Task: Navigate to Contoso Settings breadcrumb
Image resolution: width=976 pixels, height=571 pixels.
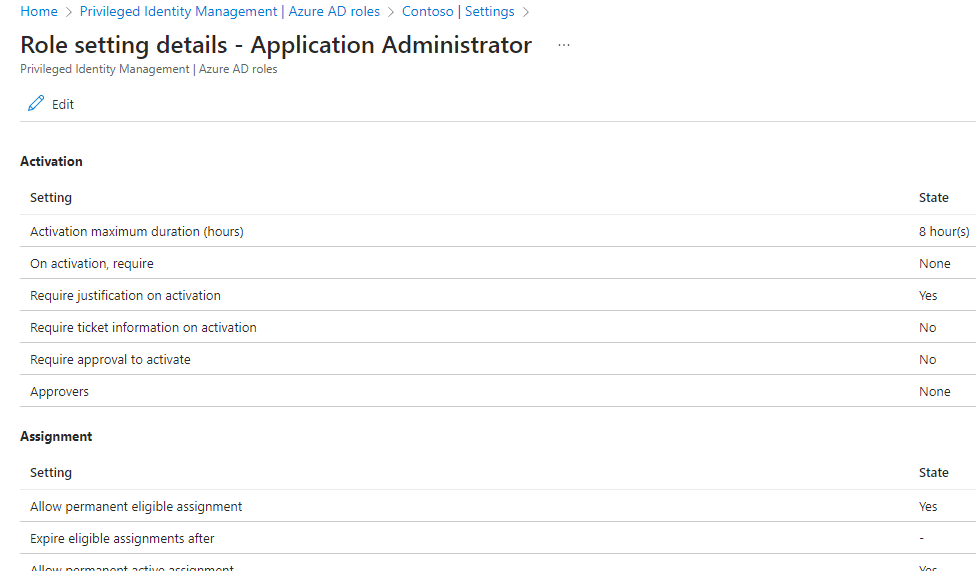Action: point(458,11)
